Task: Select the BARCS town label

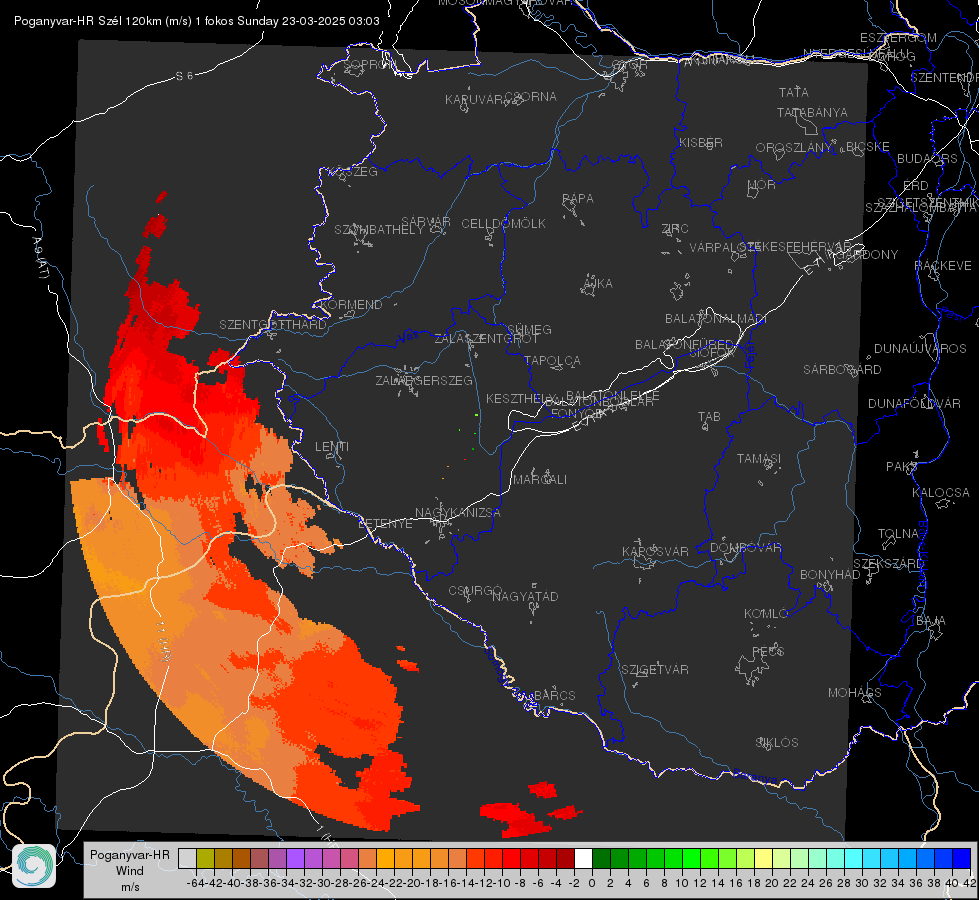Action: point(554,696)
